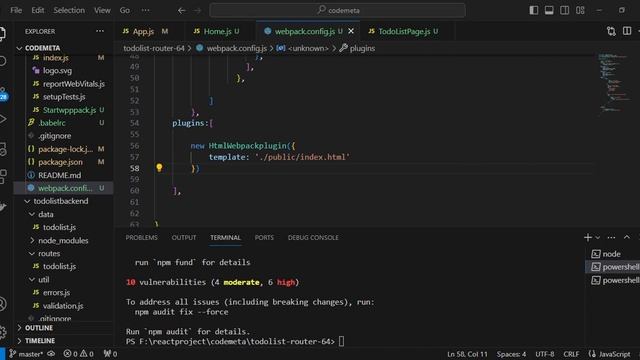Open errors.js in util folder

pyautogui.click(x=56, y=293)
